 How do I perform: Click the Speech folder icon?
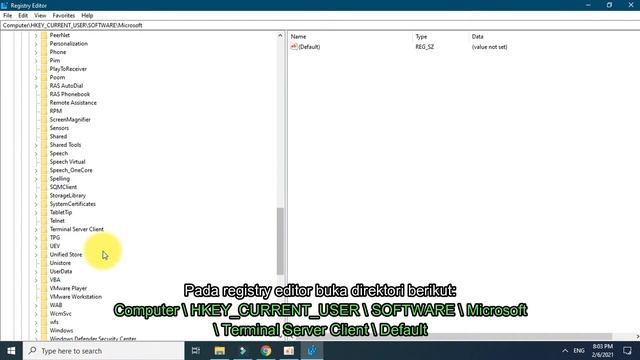click(44, 153)
